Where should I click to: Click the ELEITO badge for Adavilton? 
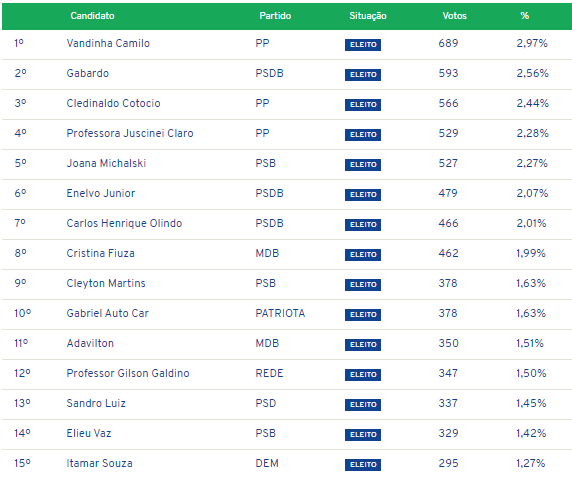pyautogui.click(x=363, y=344)
